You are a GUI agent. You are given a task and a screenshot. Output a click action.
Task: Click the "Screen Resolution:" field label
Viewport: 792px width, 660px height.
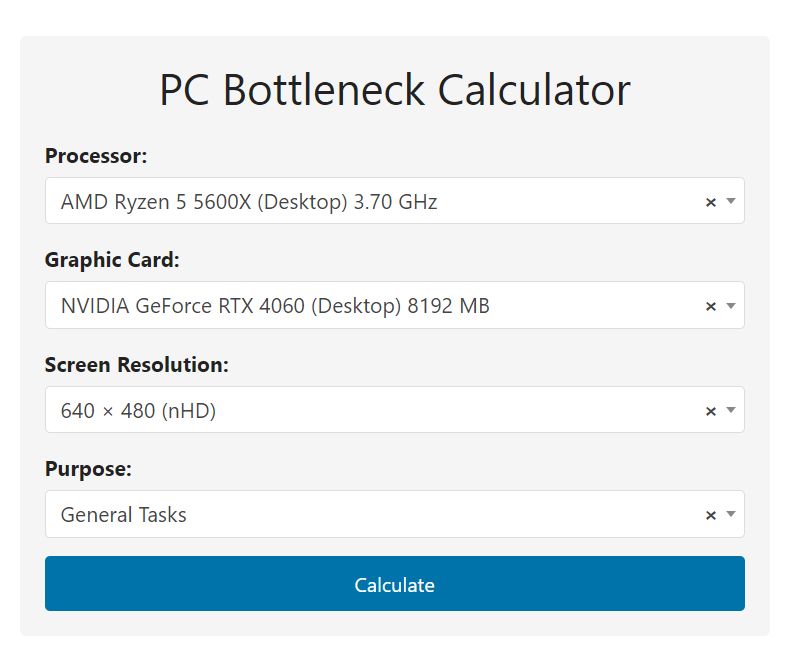(137, 365)
